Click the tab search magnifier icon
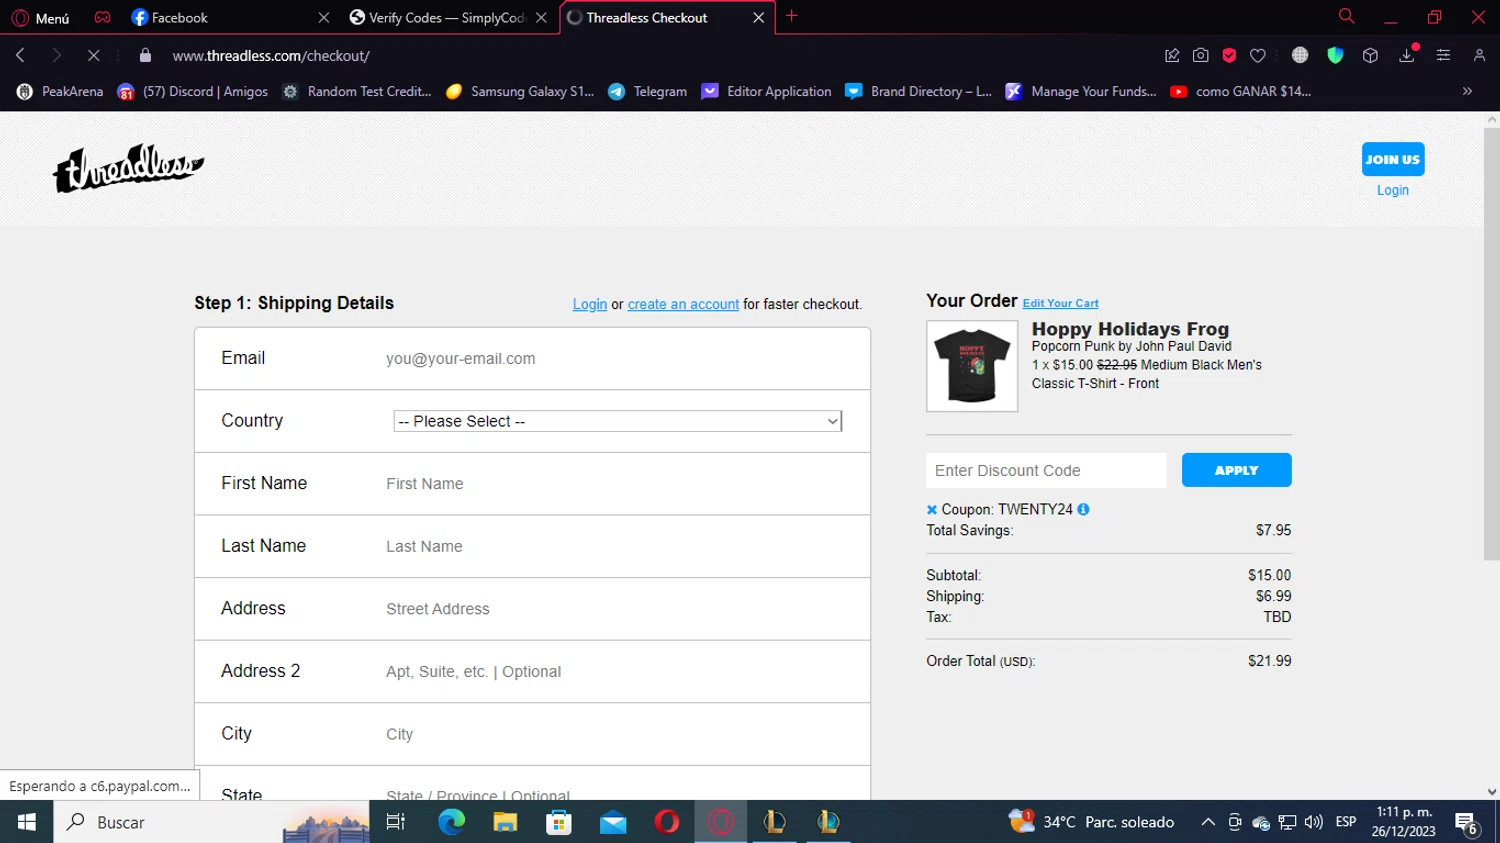 [x=1346, y=16]
